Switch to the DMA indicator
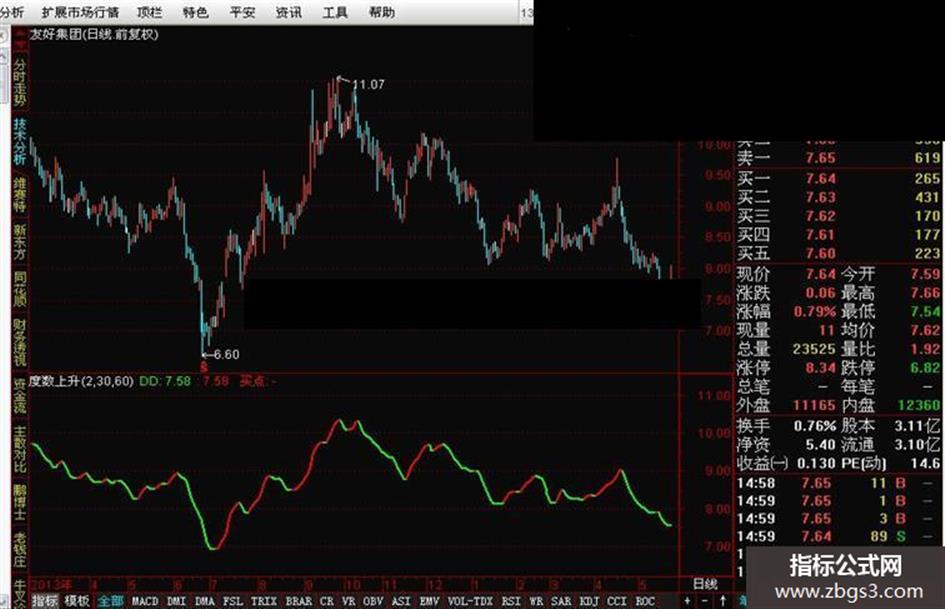Viewport: 945px width, 609px height. 204,601
